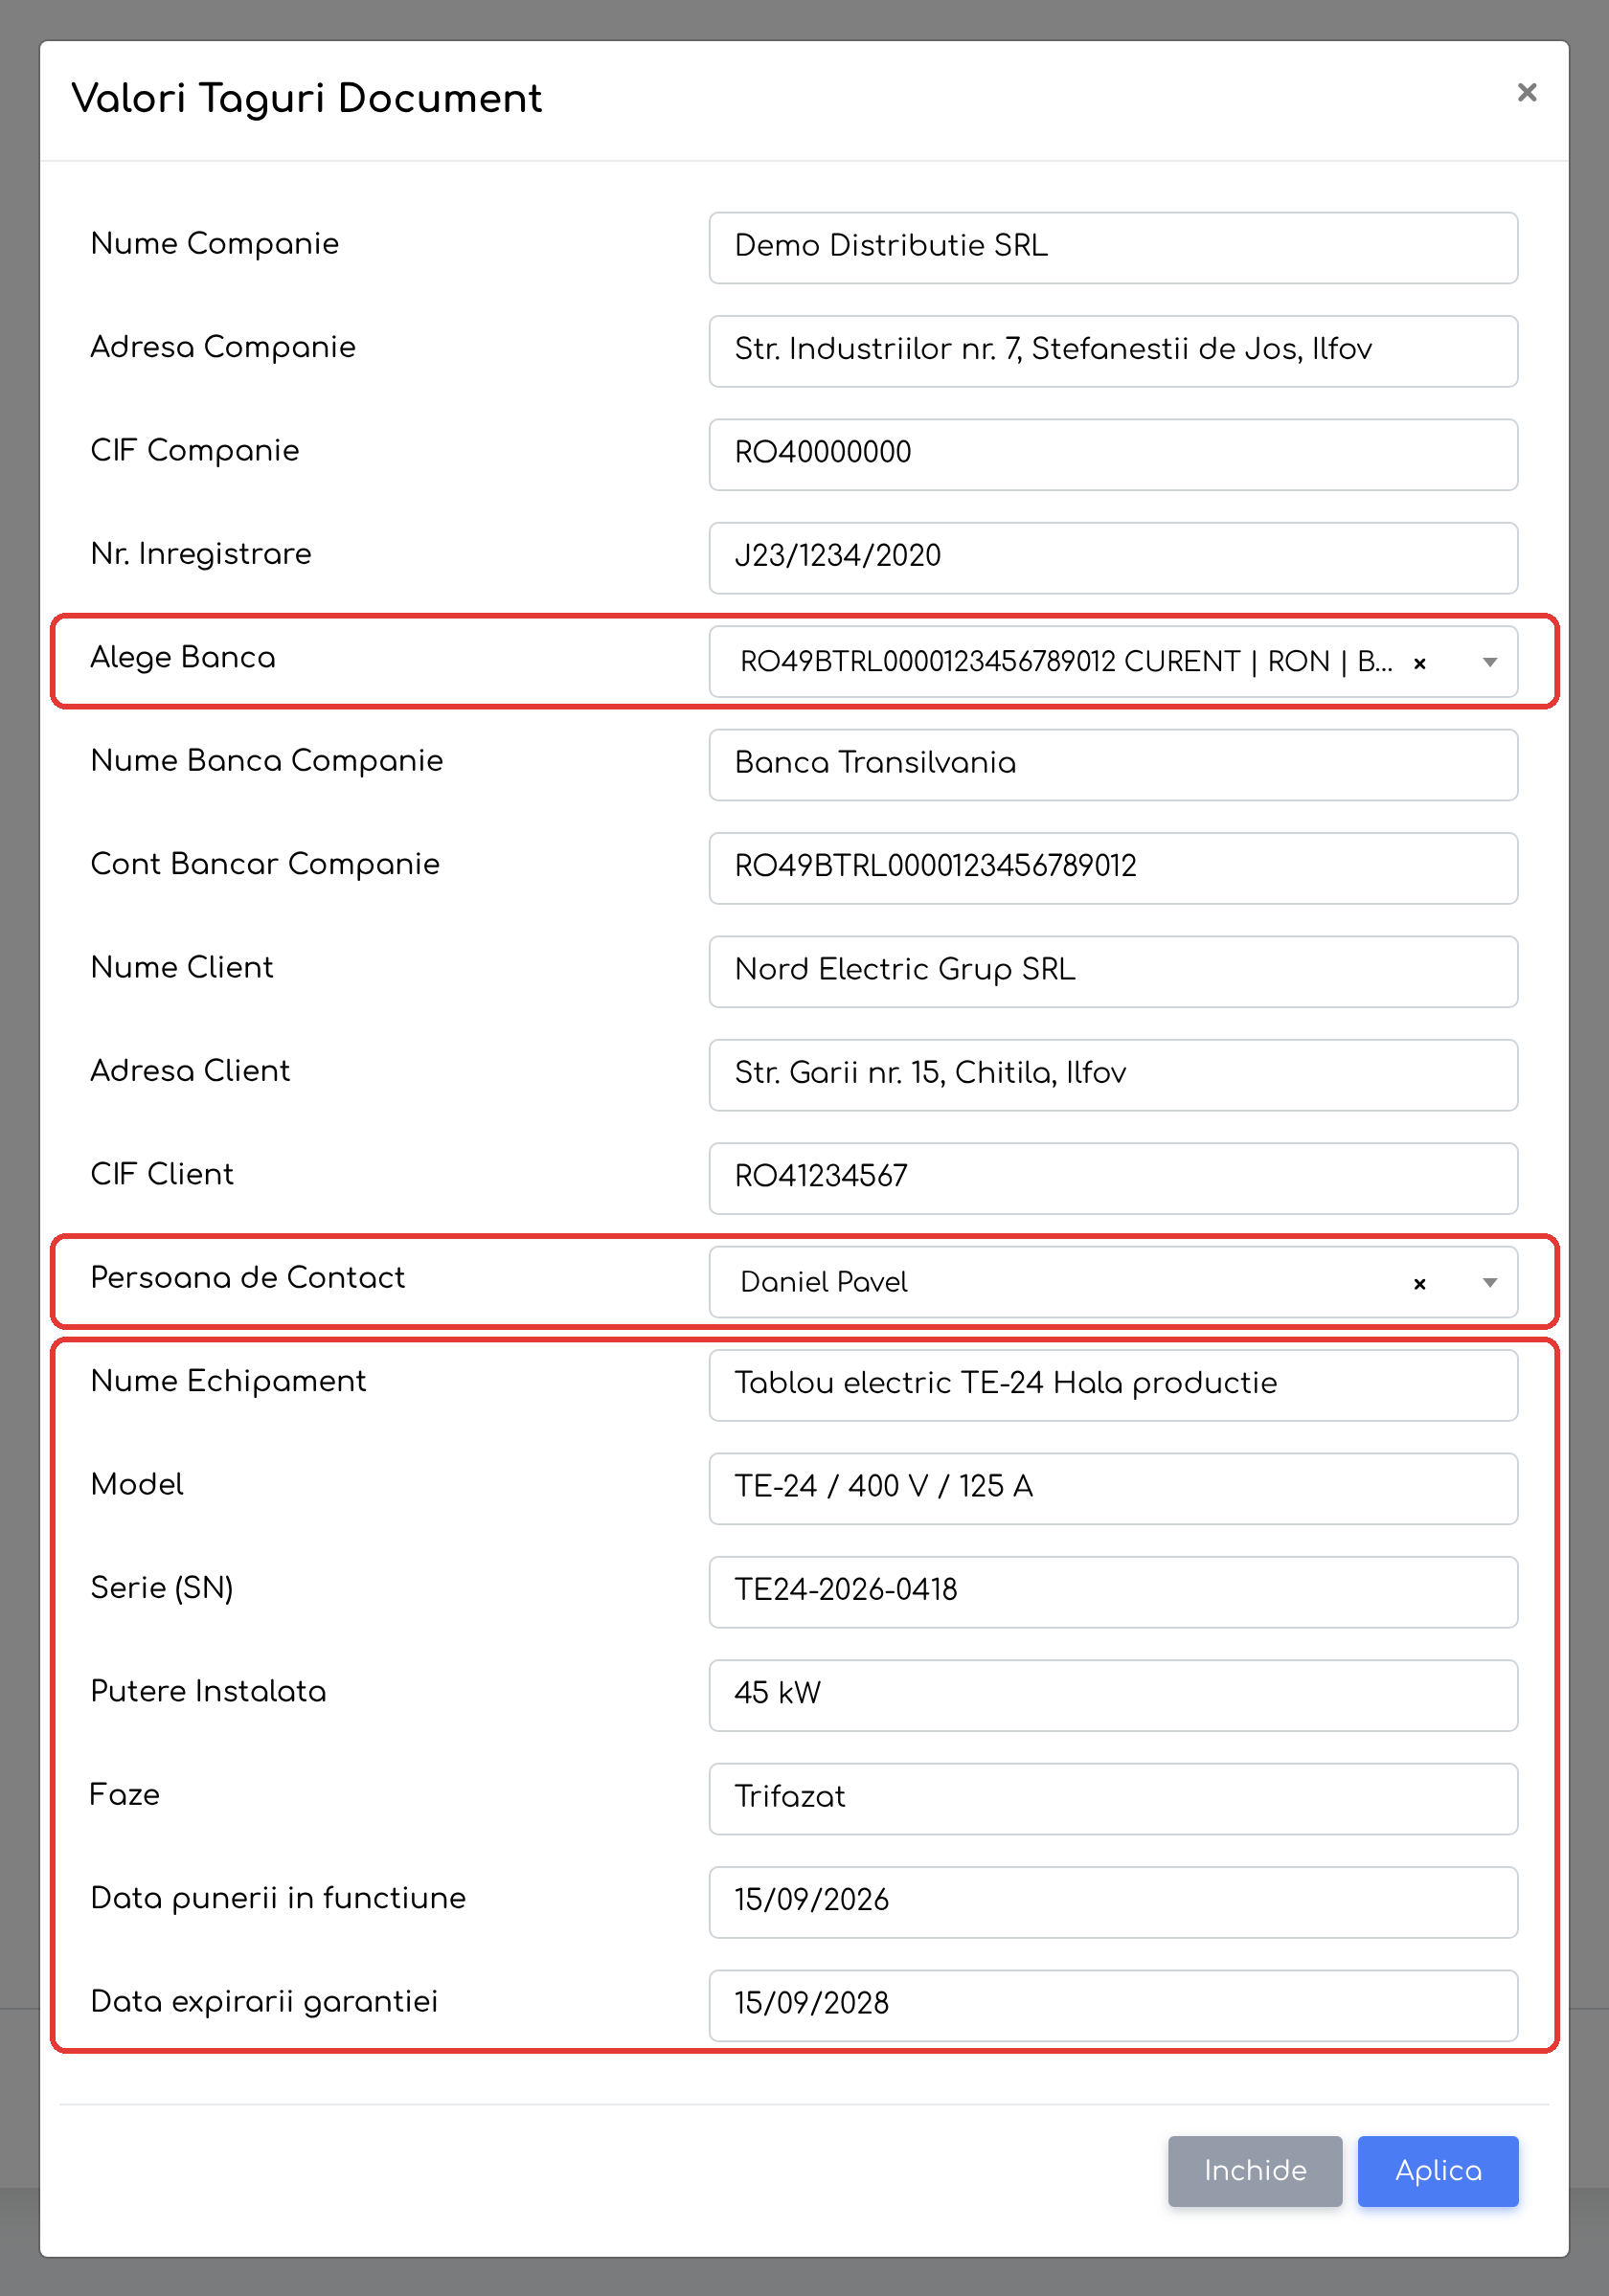Screen dimensions: 1609x2296
Task: Click the Alege Banca label
Action: coord(183,657)
